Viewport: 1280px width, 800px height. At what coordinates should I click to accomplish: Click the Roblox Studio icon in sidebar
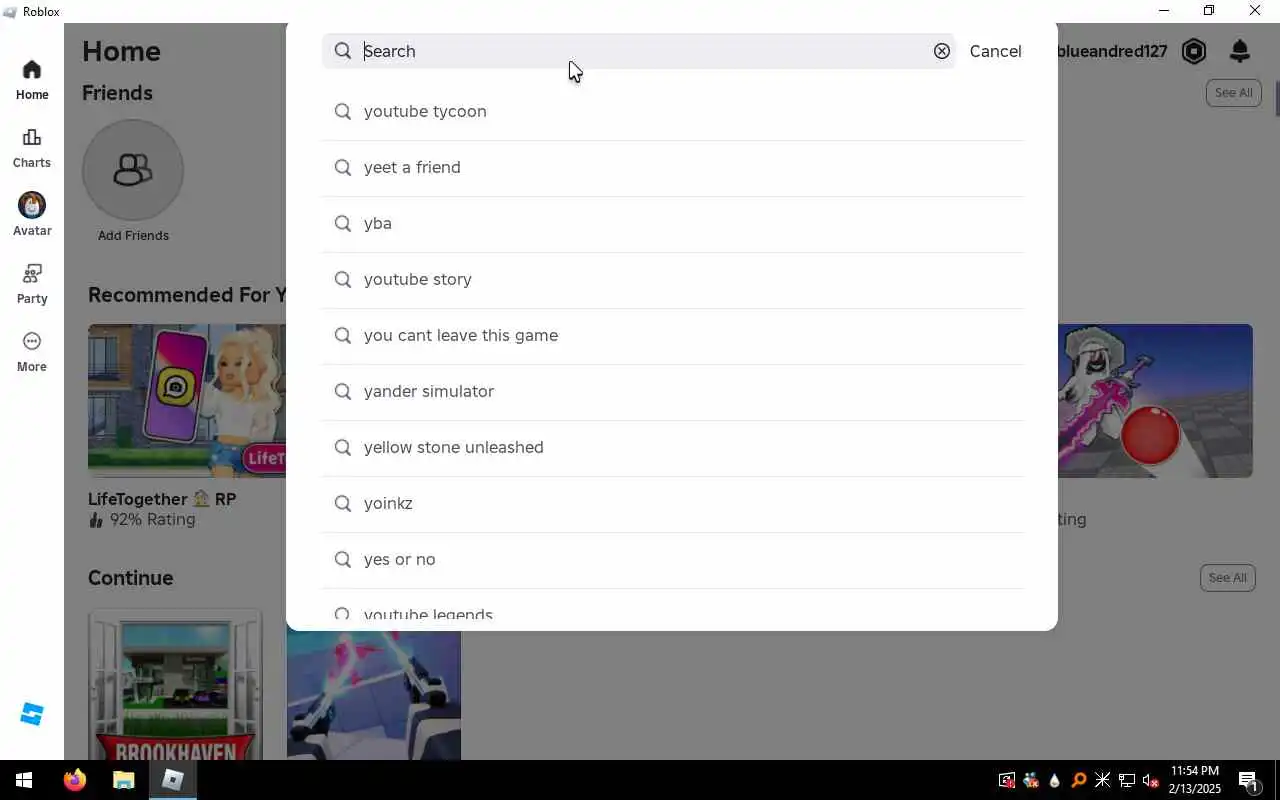[x=32, y=714]
